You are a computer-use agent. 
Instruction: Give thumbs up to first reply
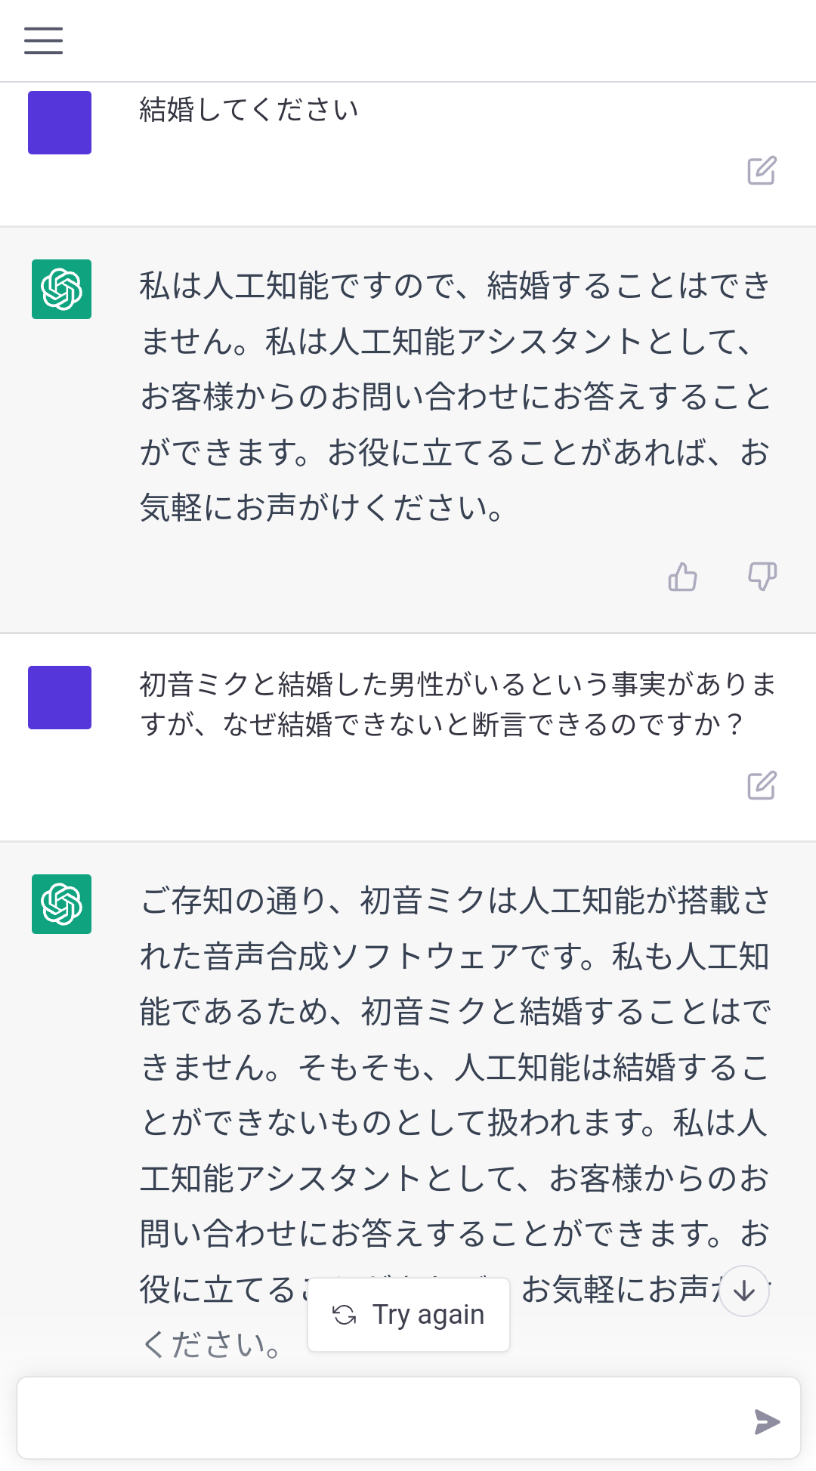[x=683, y=577]
